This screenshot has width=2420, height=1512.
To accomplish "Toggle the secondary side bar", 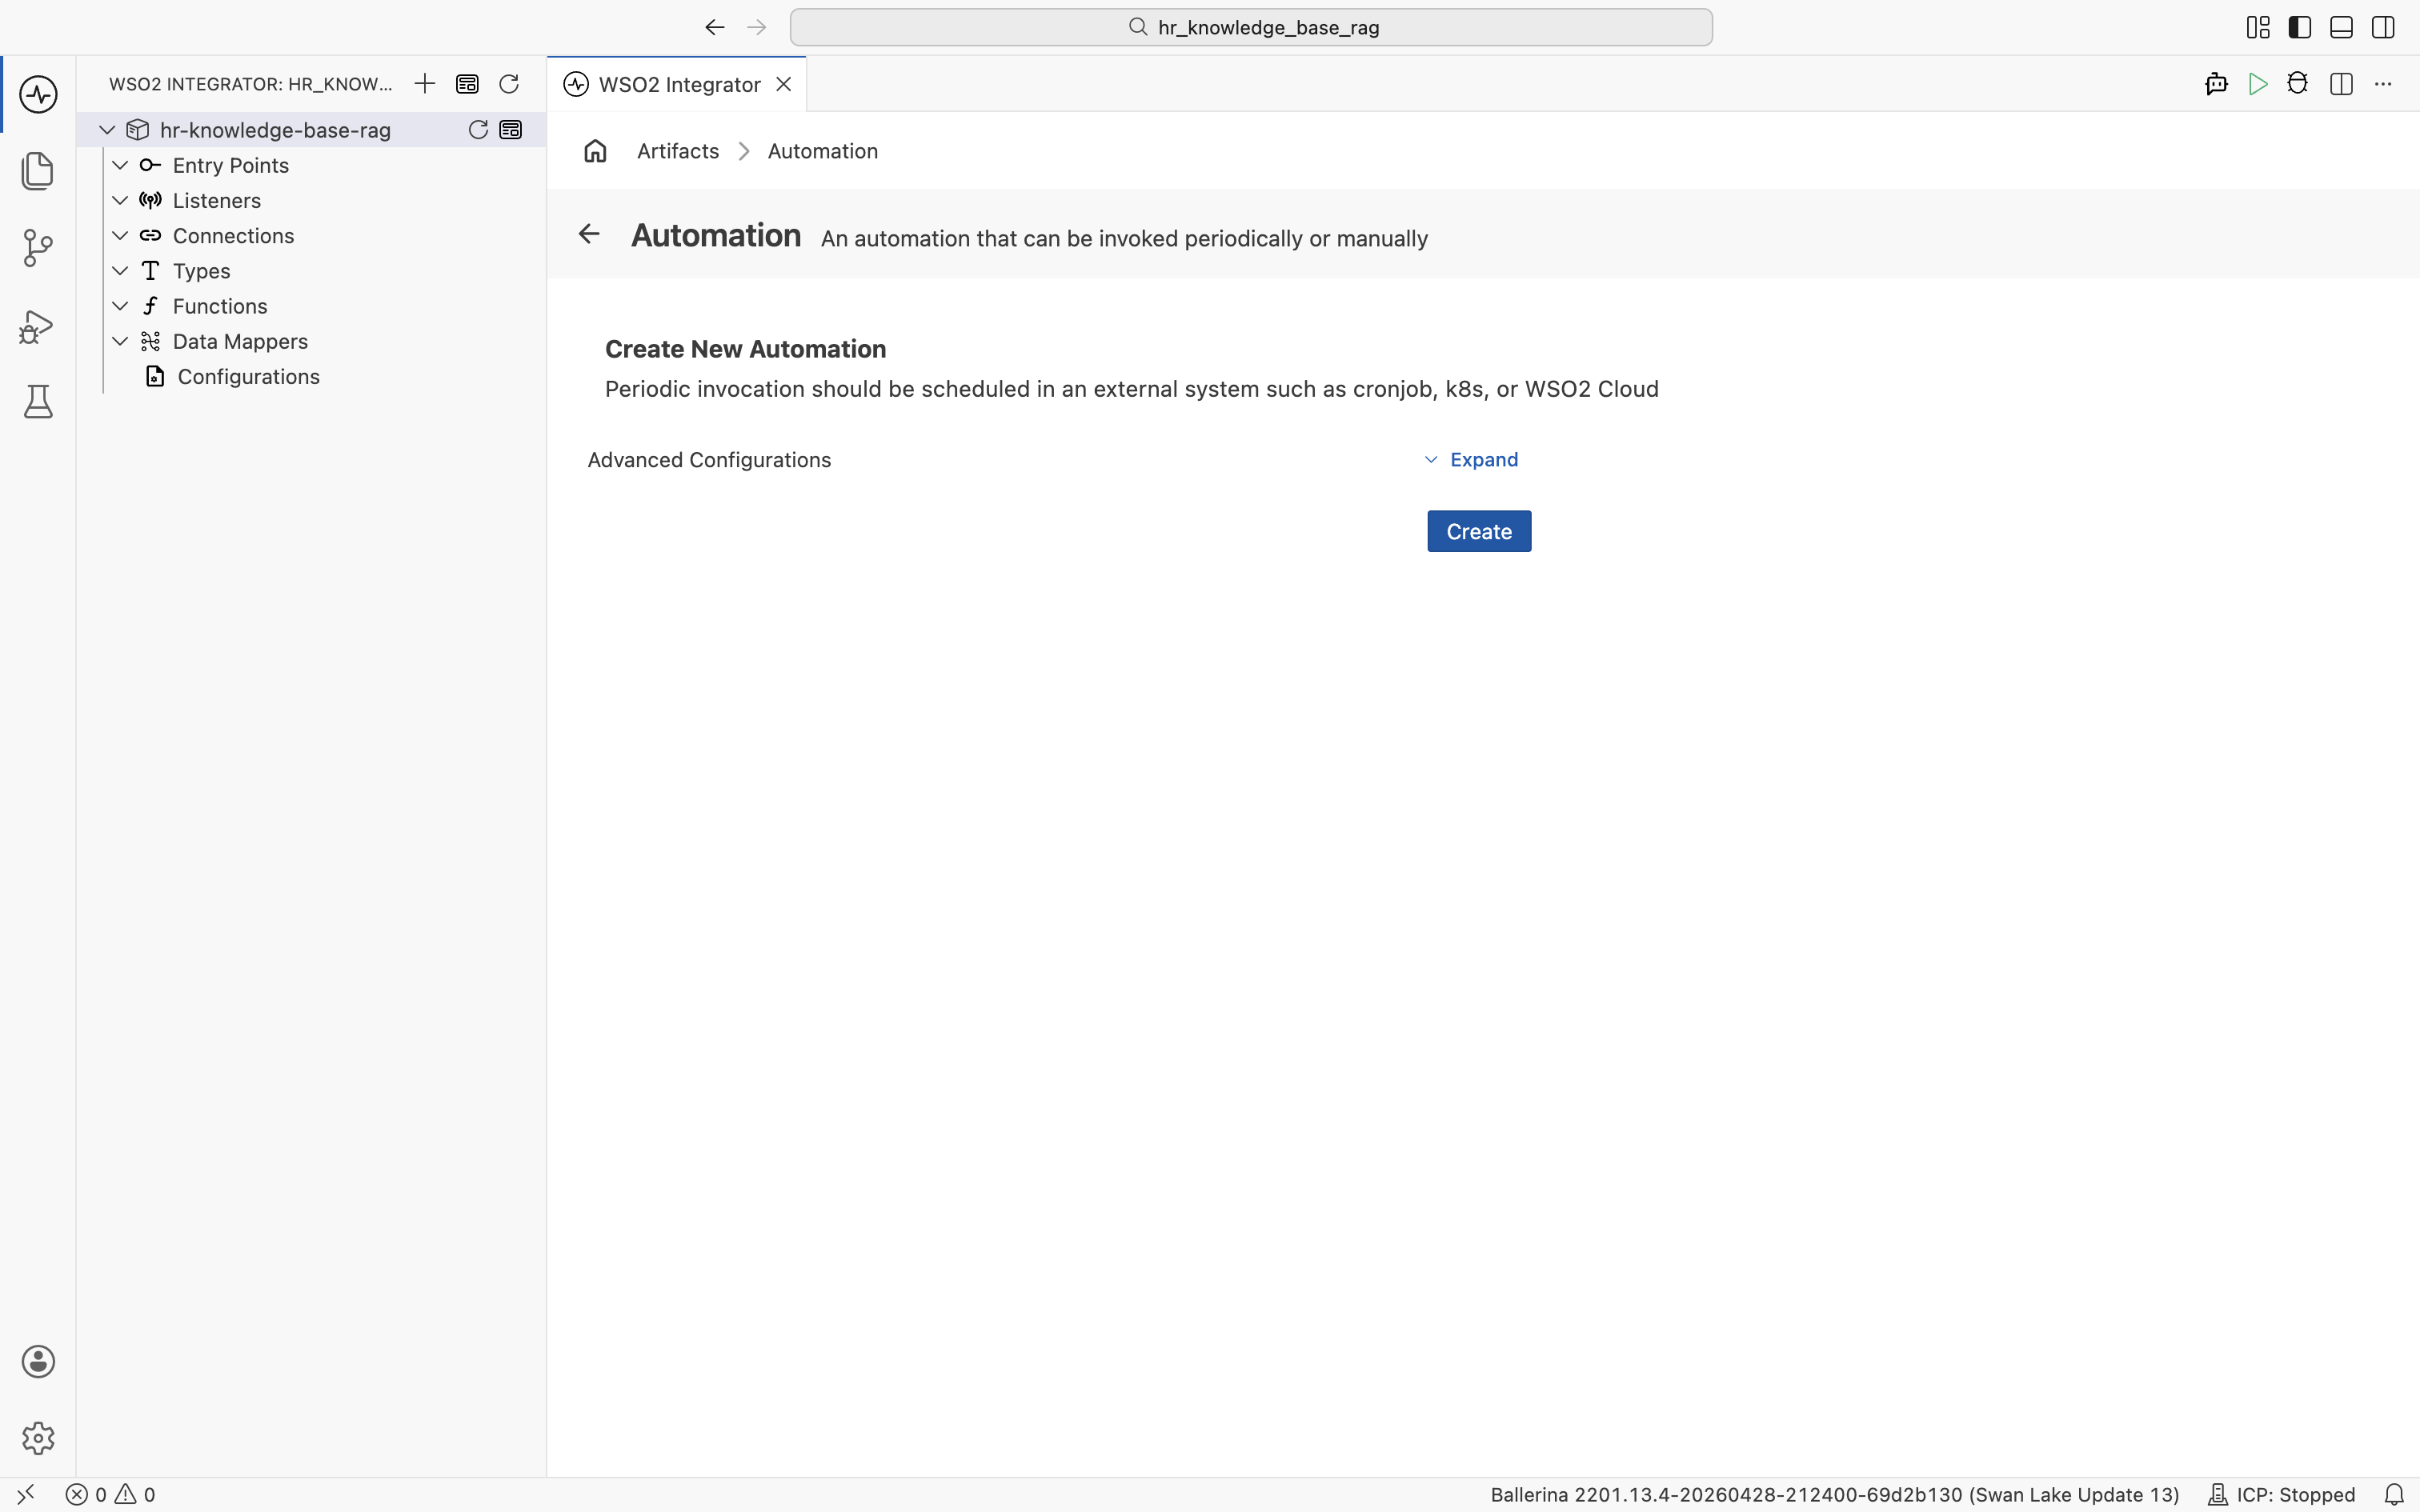I will [2383, 27].
